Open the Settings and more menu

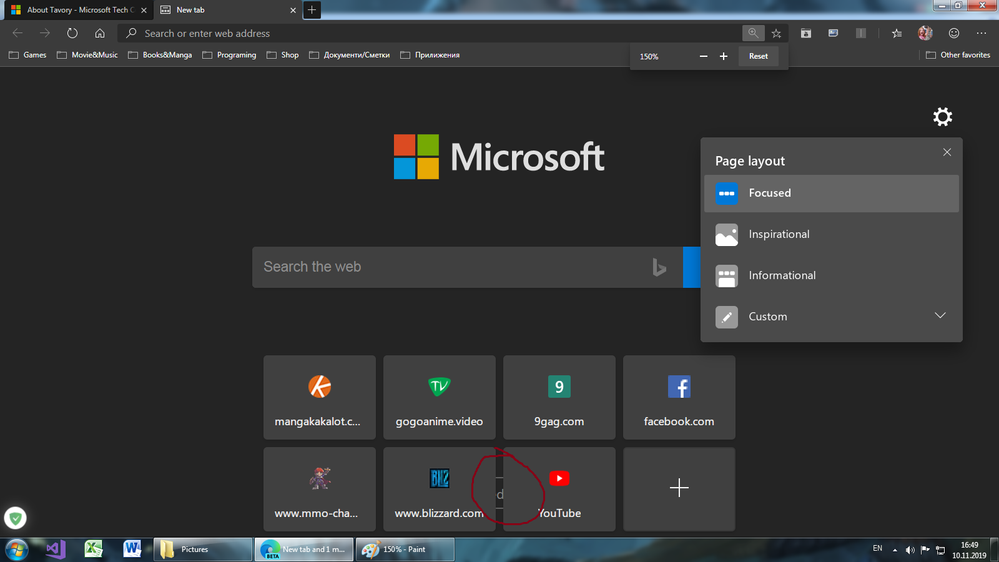pos(981,33)
